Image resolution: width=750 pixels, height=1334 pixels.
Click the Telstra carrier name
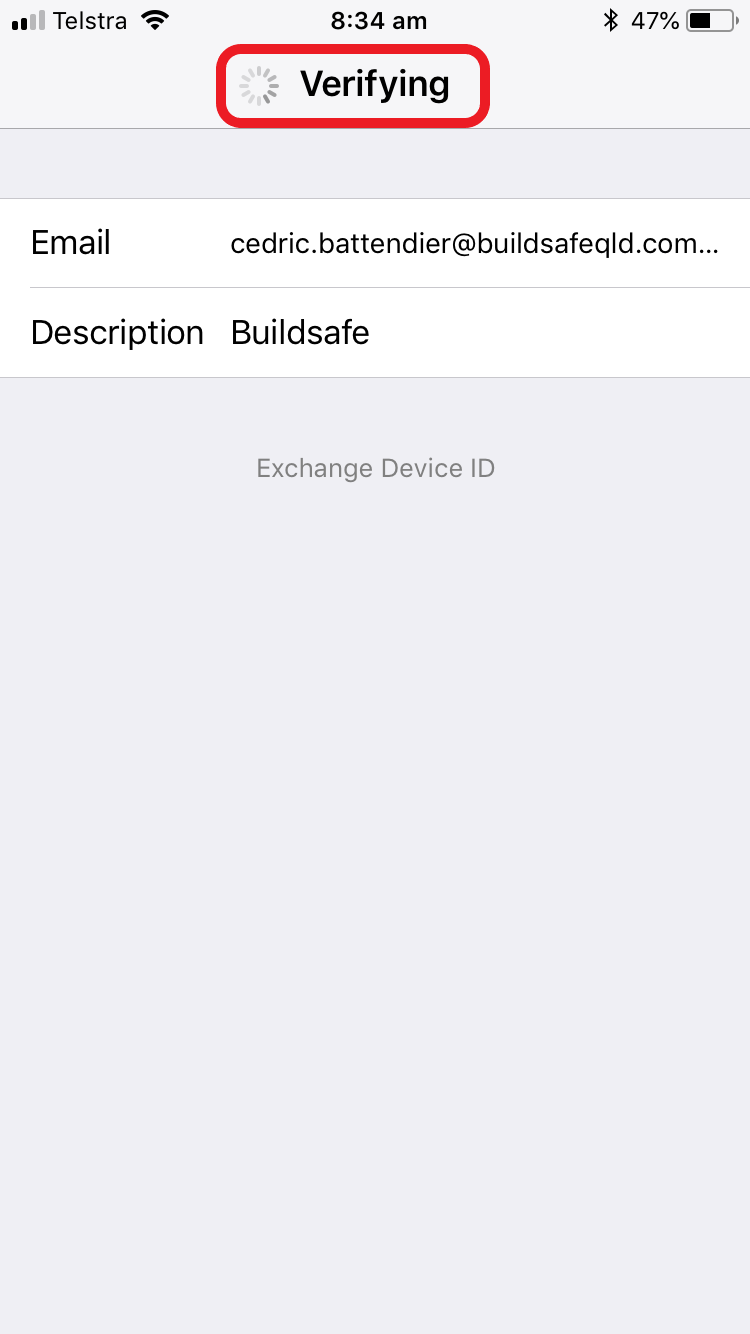91,20
